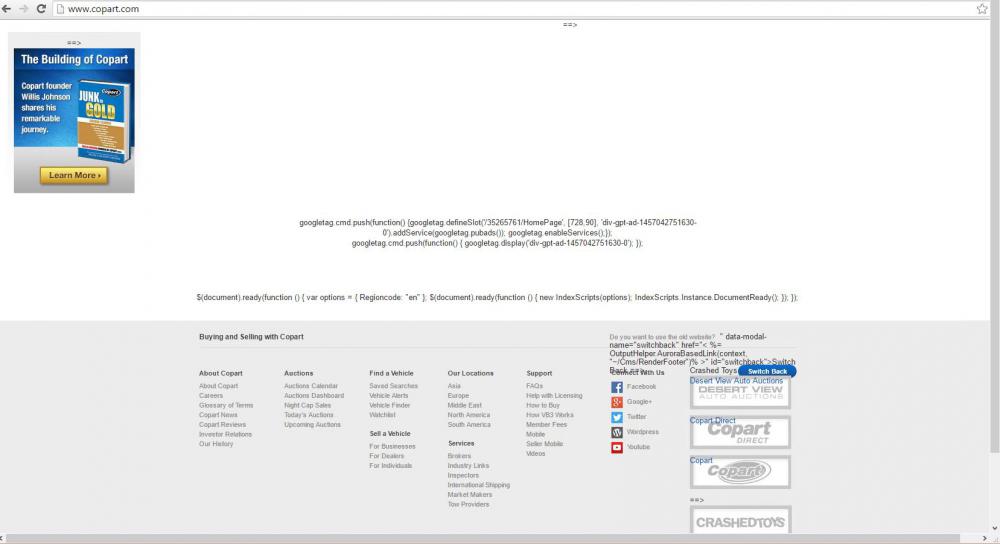Click the yellow Learn More button
Image resolution: width=1000 pixels, height=544 pixels.
pos(73,175)
